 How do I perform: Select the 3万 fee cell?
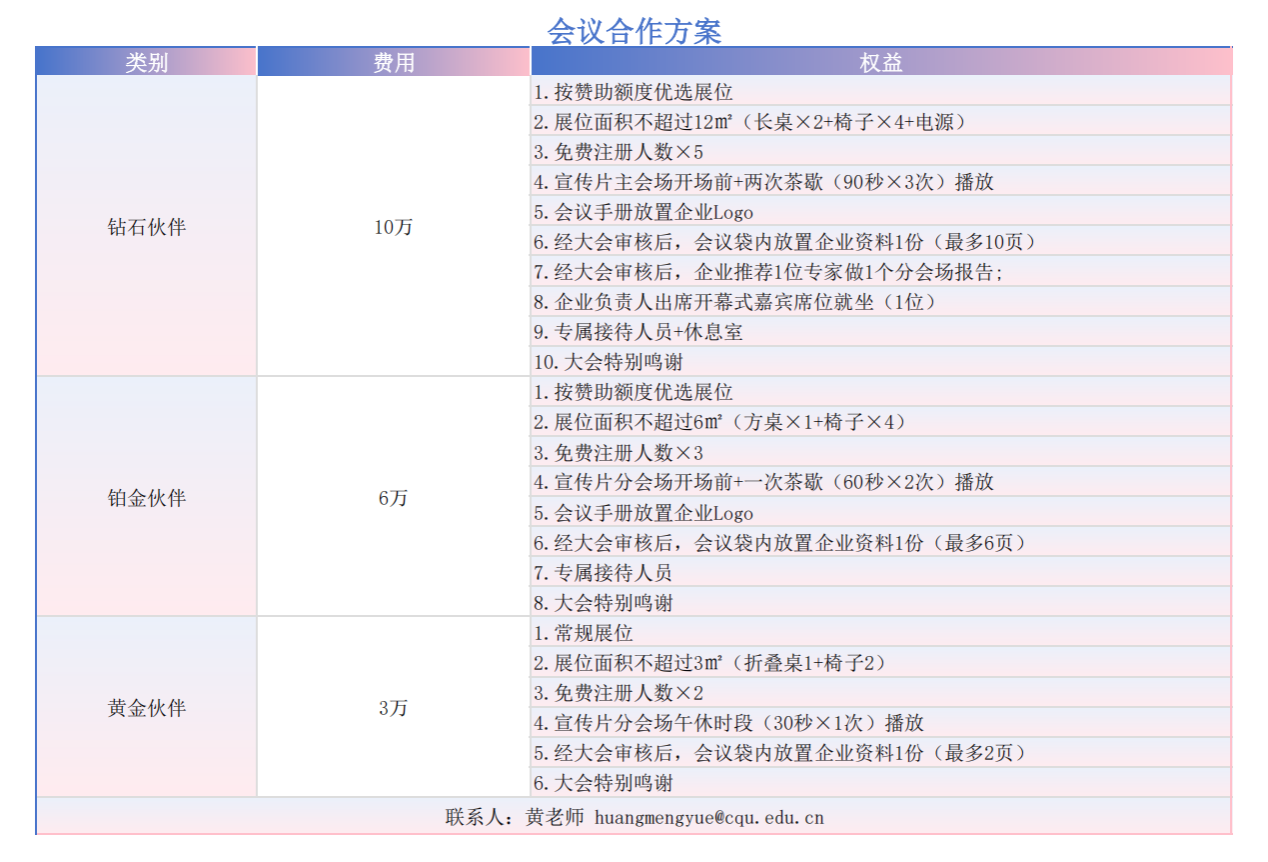[x=393, y=708]
